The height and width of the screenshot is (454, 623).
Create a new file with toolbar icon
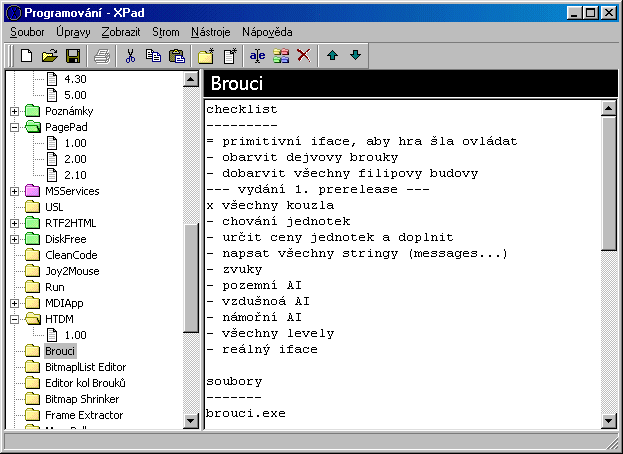(x=26, y=56)
